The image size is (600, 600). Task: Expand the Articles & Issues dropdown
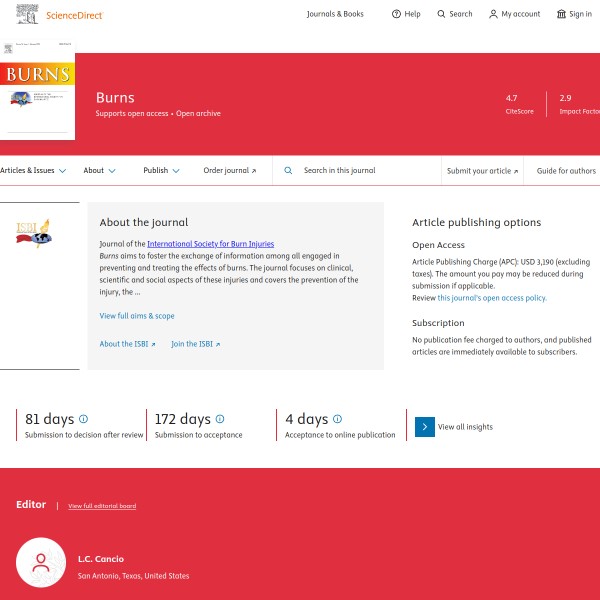click(x=33, y=171)
